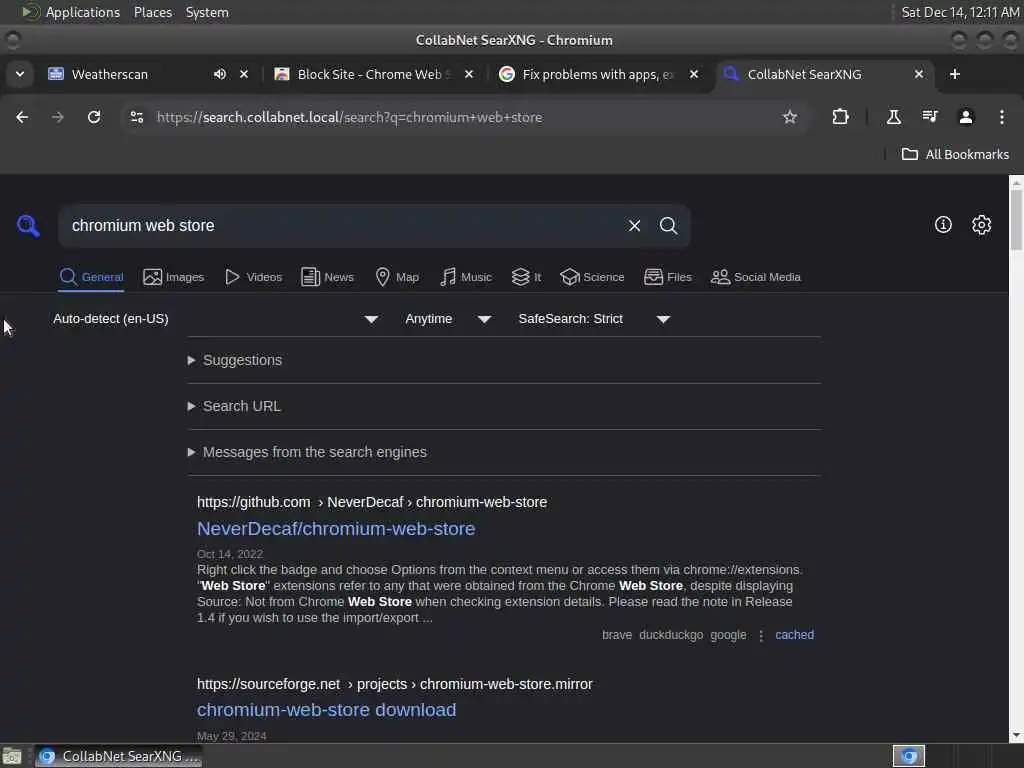Screen dimensions: 1024x768
Task: Open the Auto-detect language dropdown
Action: click(216, 319)
